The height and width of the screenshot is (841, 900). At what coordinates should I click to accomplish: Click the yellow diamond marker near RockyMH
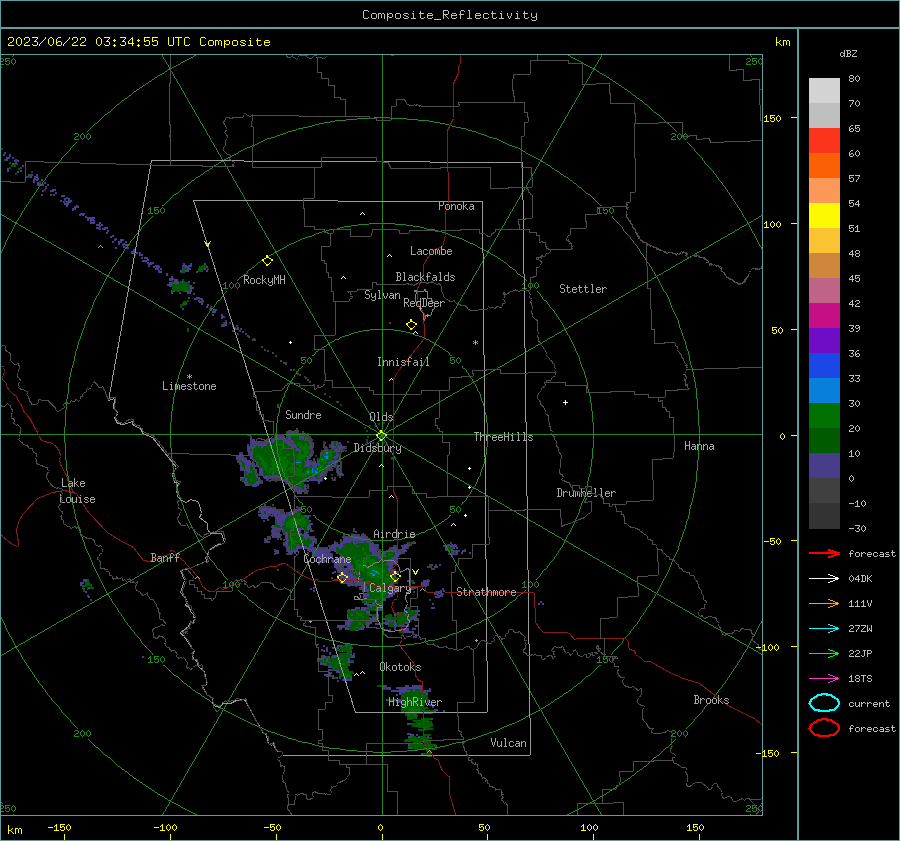[267, 261]
